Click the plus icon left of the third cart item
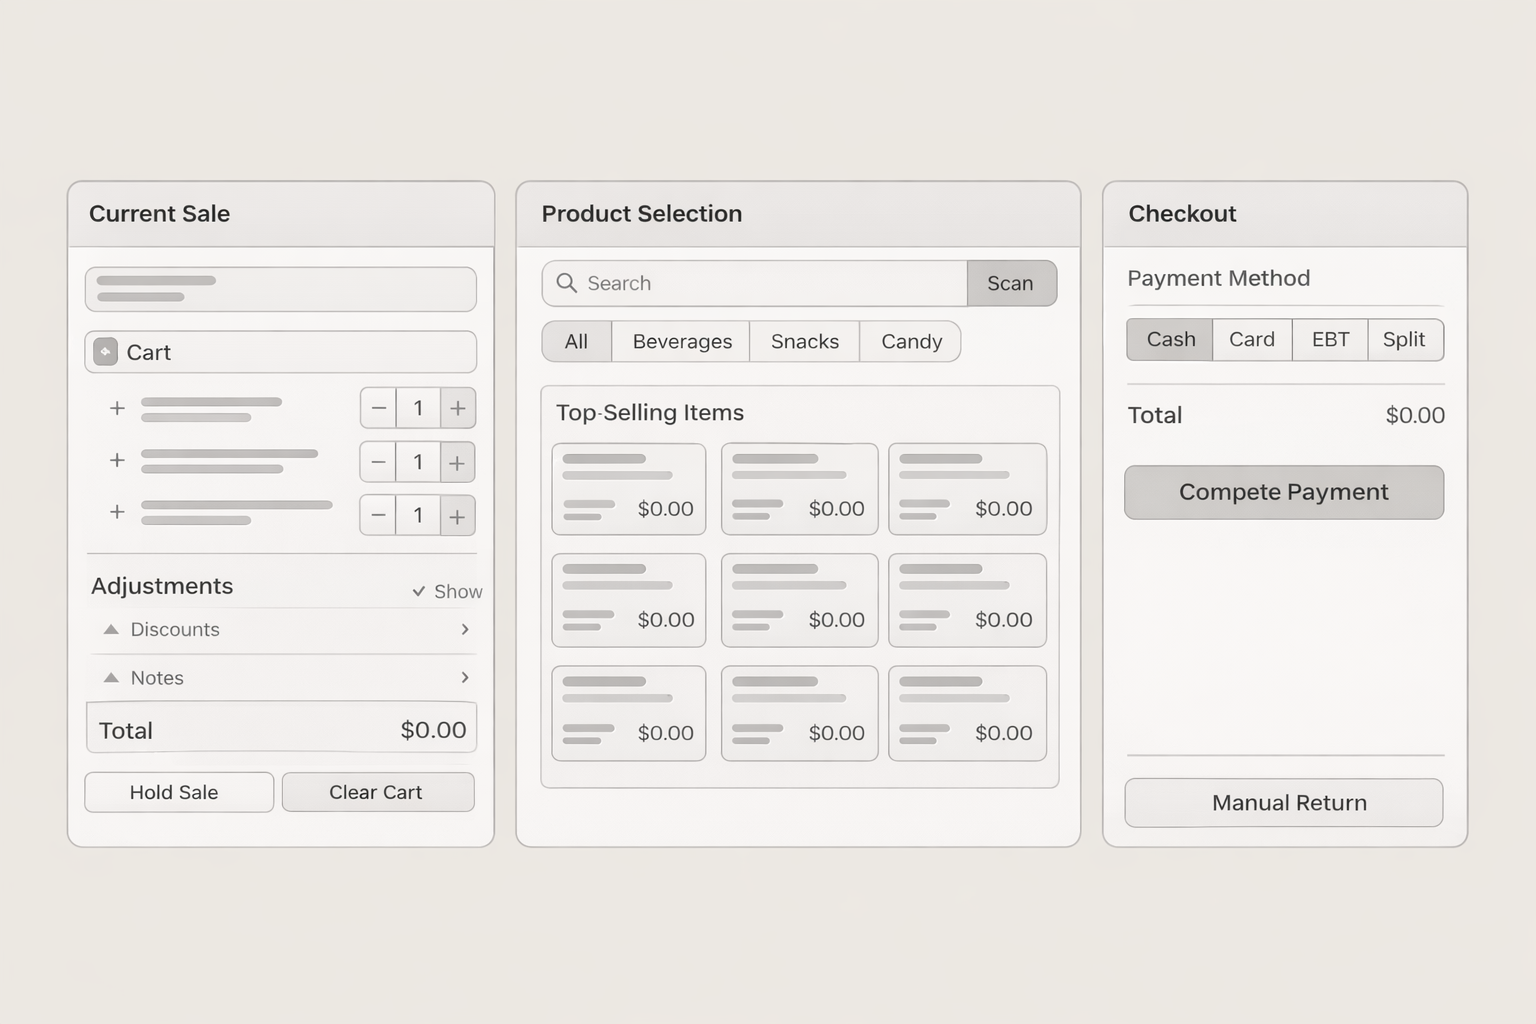 click(117, 512)
